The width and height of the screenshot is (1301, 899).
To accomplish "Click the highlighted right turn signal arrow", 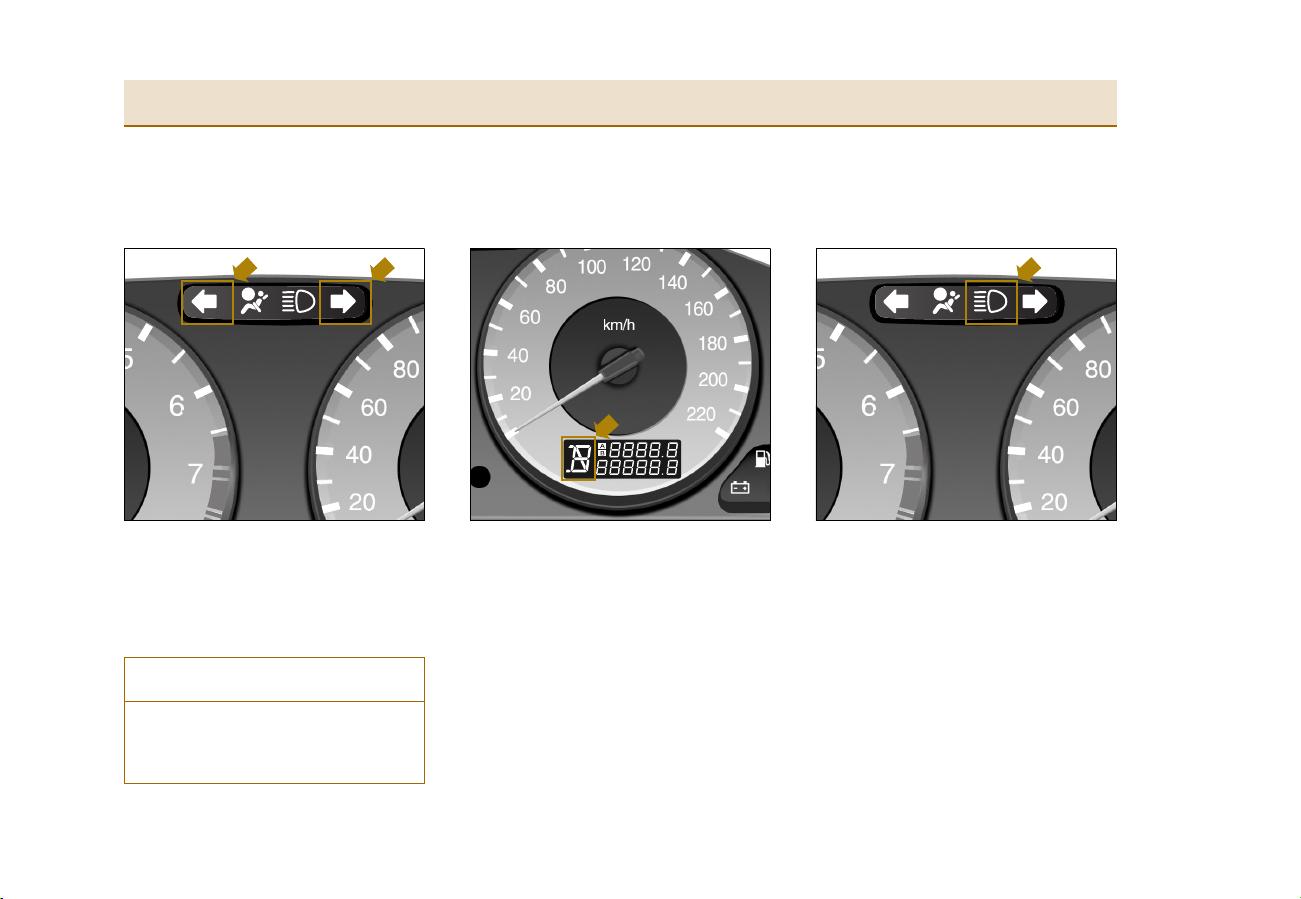I will point(345,302).
